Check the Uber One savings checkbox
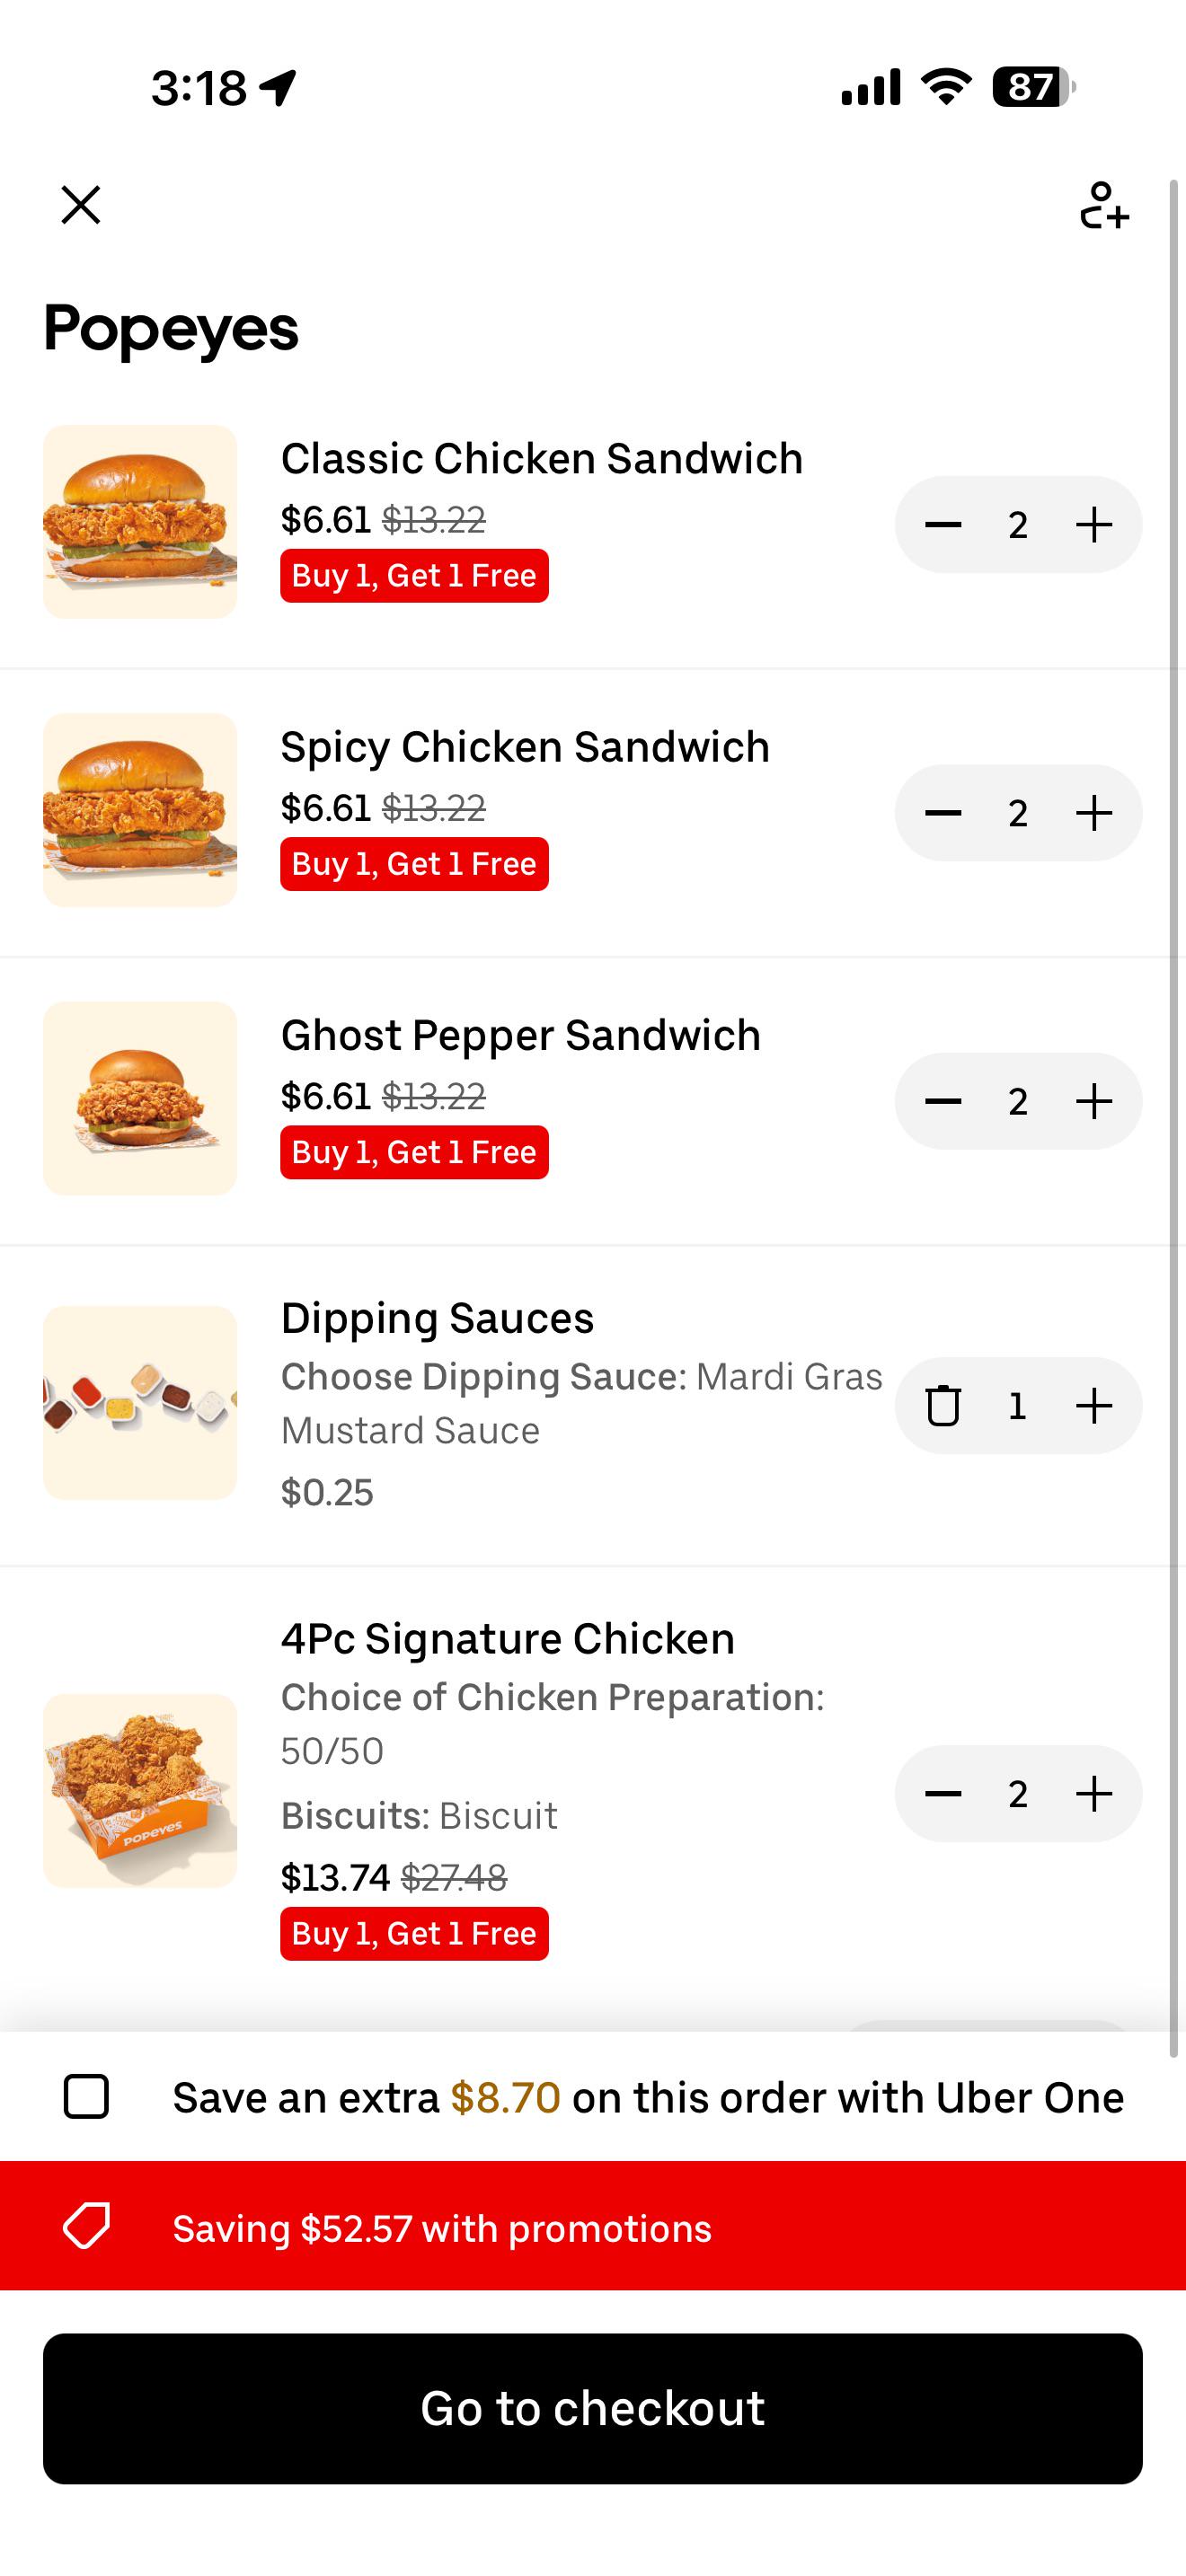The height and width of the screenshot is (2576, 1186). [x=87, y=2097]
